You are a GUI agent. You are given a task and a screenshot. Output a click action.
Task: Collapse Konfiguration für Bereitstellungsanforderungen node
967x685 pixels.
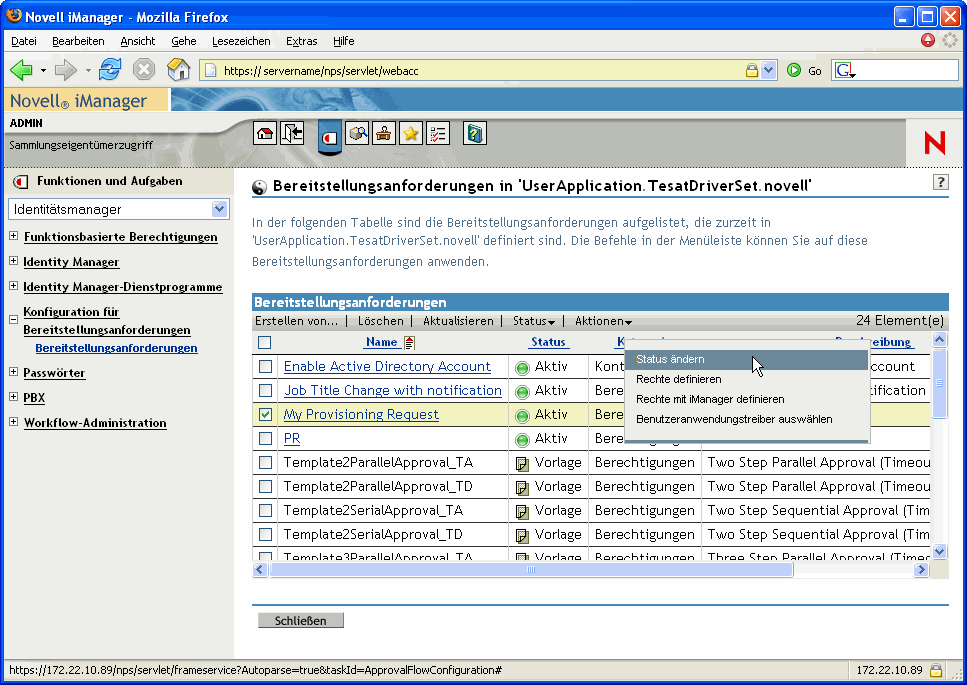(x=14, y=319)
